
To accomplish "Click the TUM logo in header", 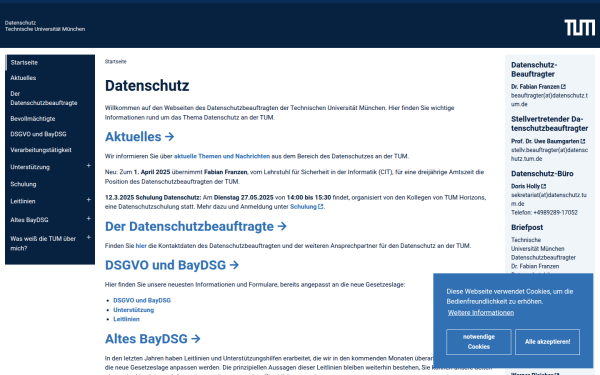I will (x=579, y=28).
